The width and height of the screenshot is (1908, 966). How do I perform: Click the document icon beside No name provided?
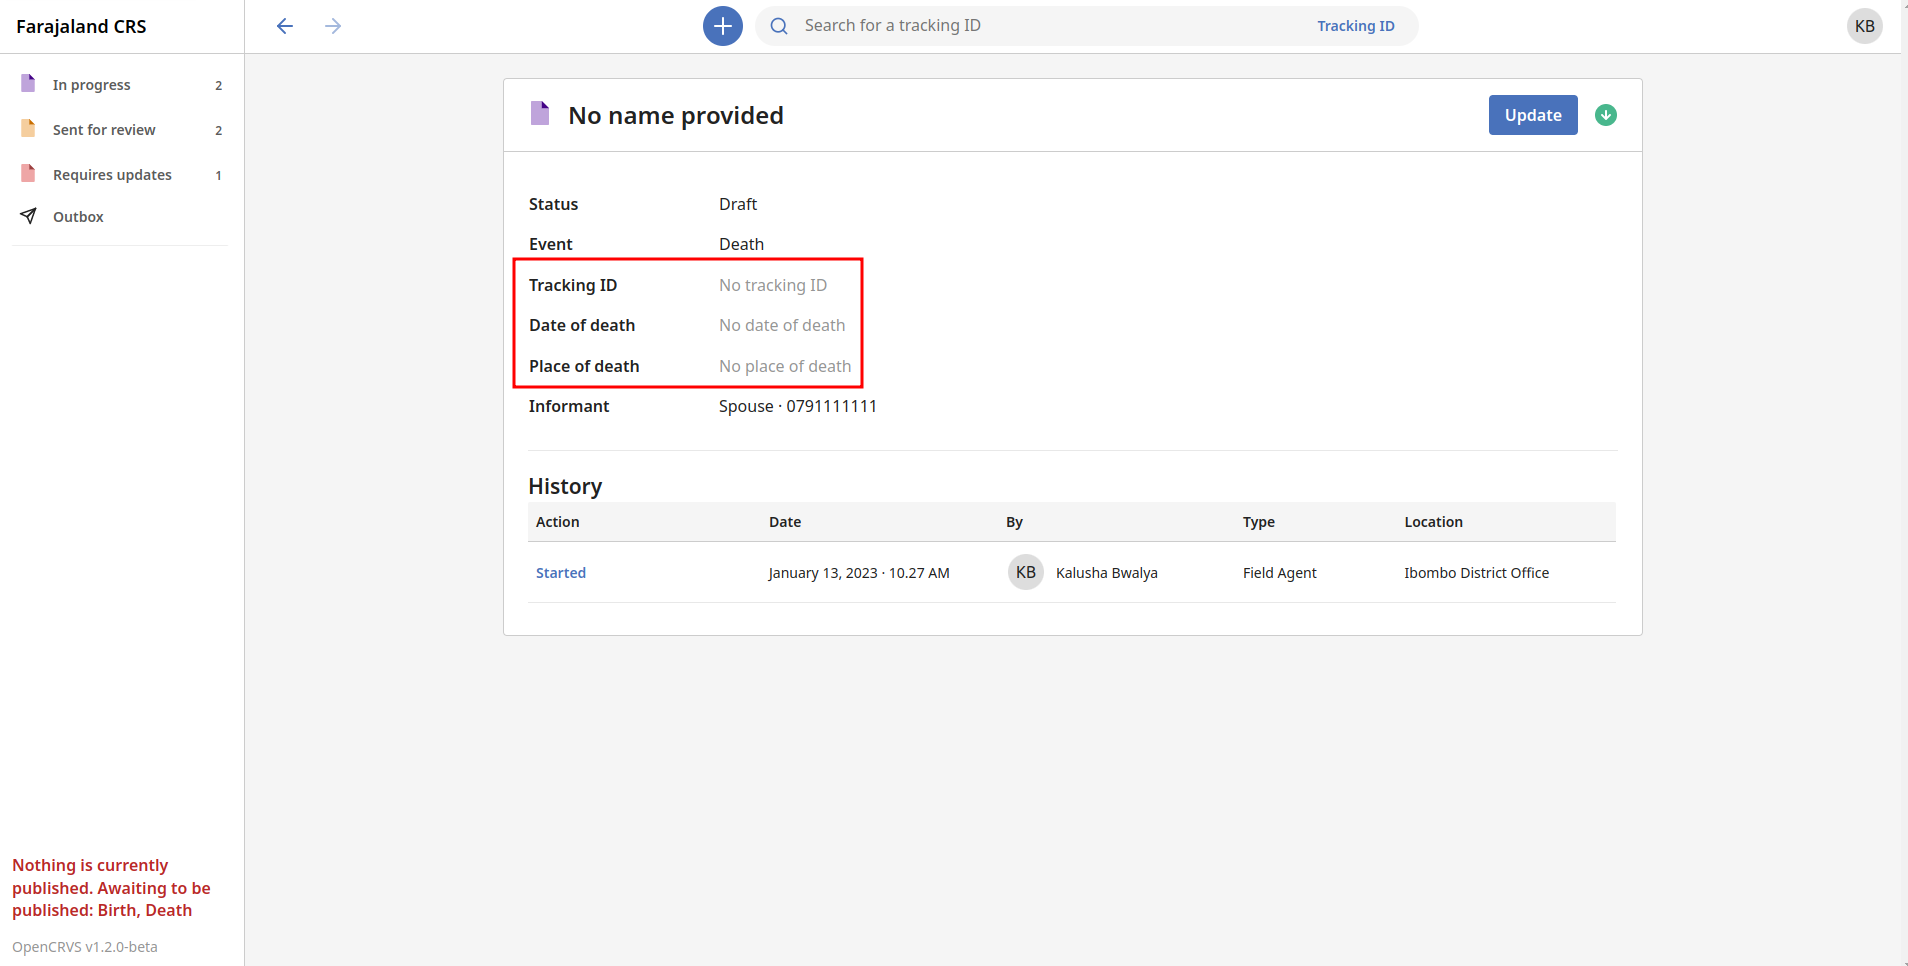(540, 114)
